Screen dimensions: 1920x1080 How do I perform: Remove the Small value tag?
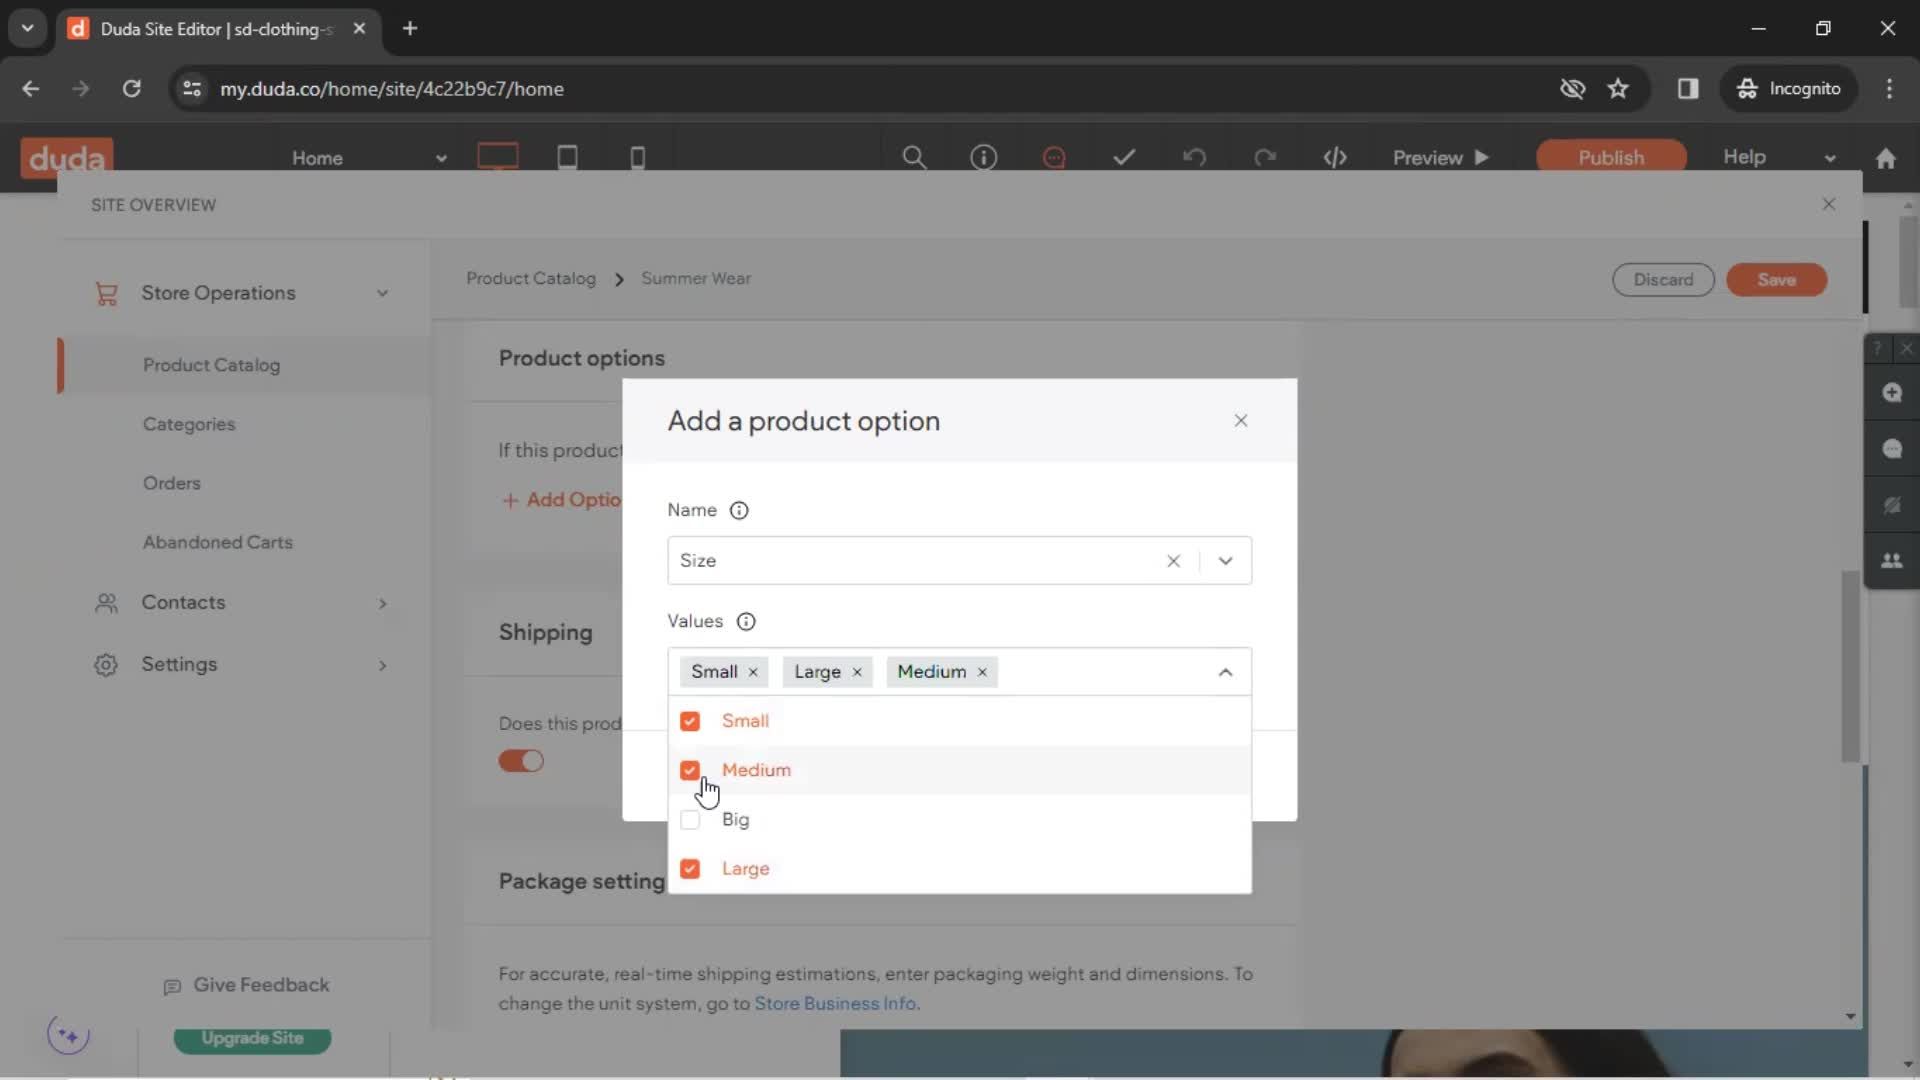click(x=753, y=672)
